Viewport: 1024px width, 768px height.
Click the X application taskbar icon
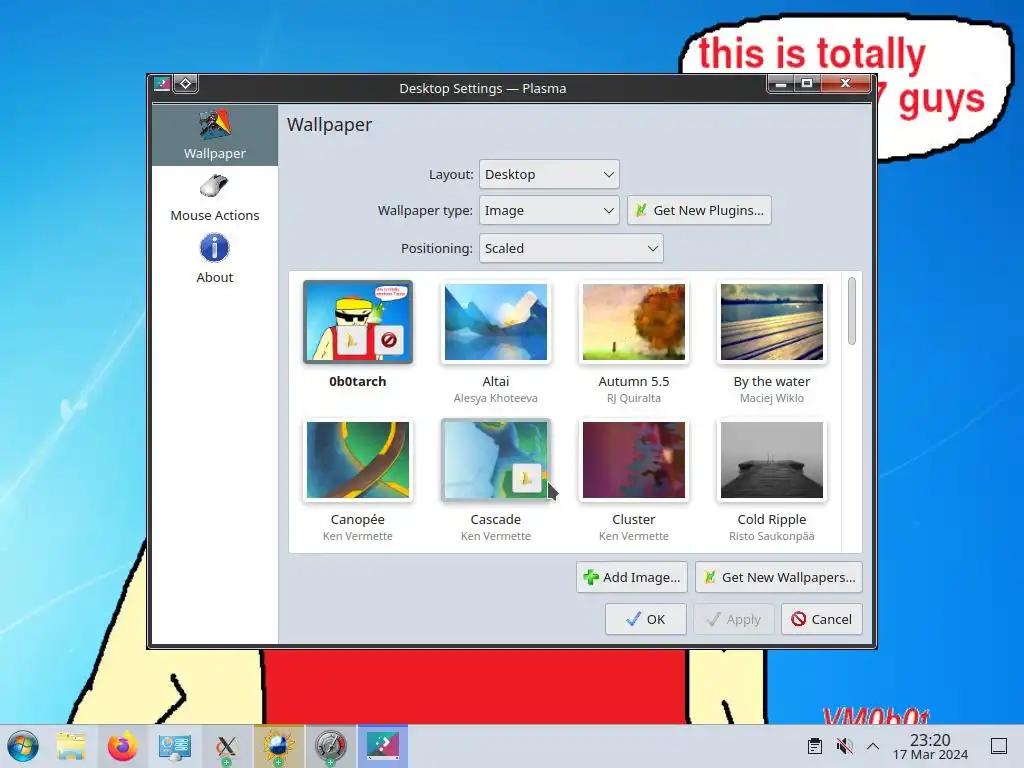pos(226,746)
